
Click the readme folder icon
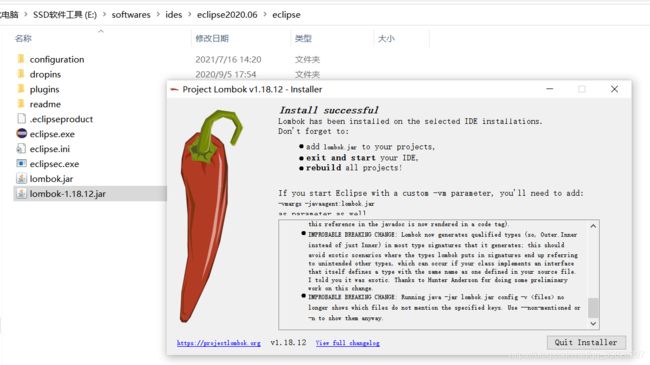coord(21,104)
